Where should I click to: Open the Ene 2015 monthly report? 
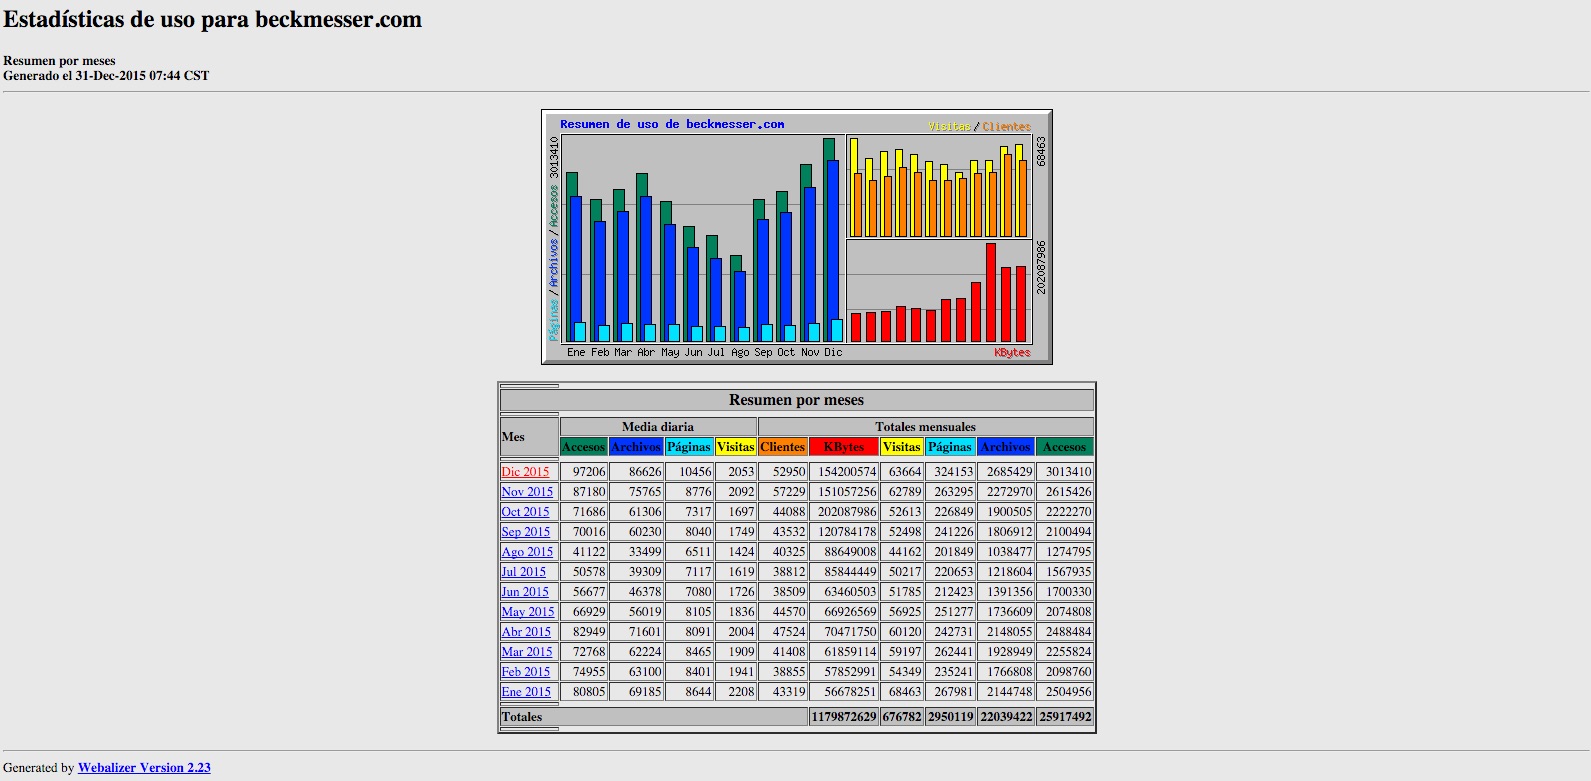(x=525, y=692)
